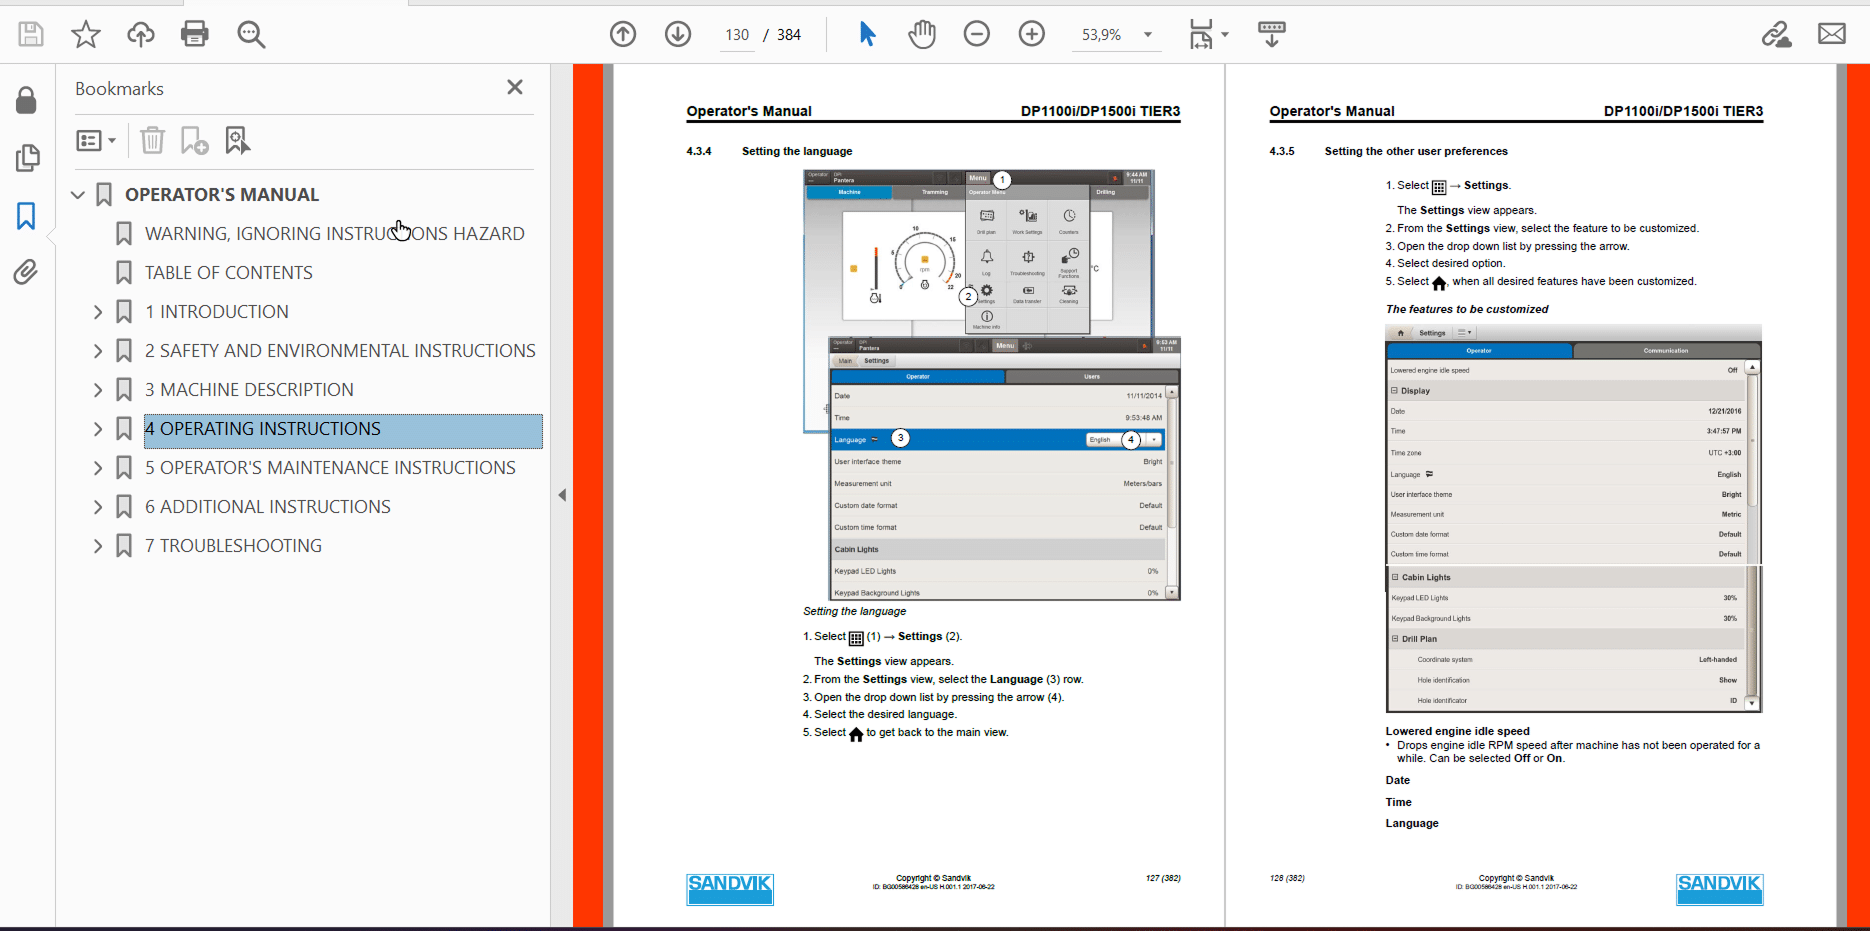Upload the file with the cloud icon
1870x931 pixels.
click(x=141, y=34)
